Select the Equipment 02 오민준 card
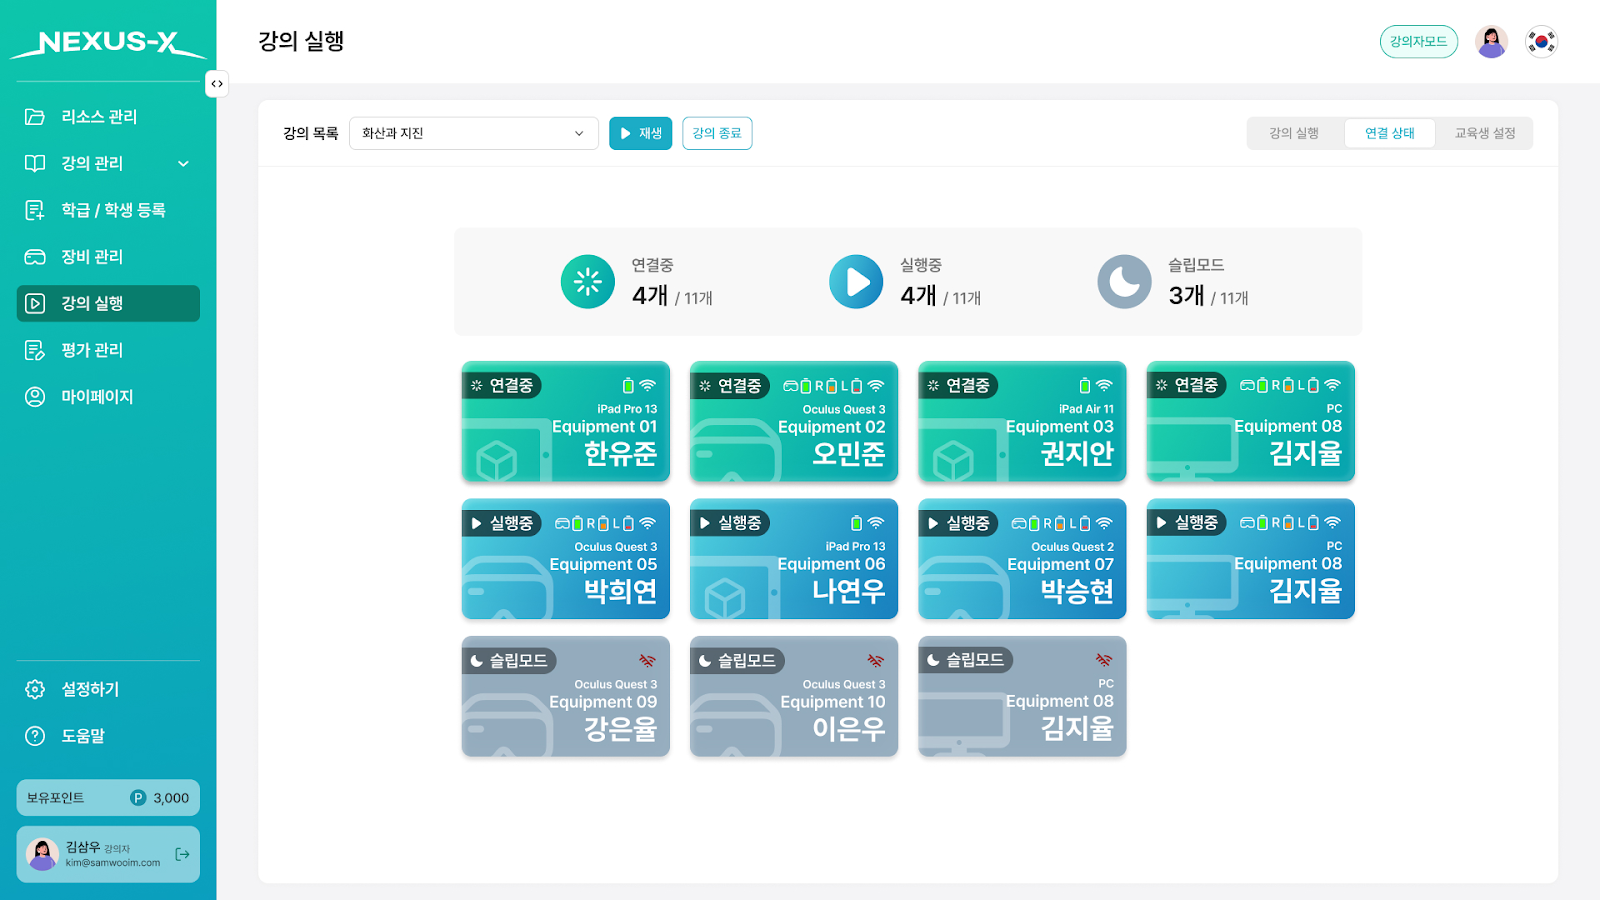Screen dimensions: 1600x900 tap(794, 421)
